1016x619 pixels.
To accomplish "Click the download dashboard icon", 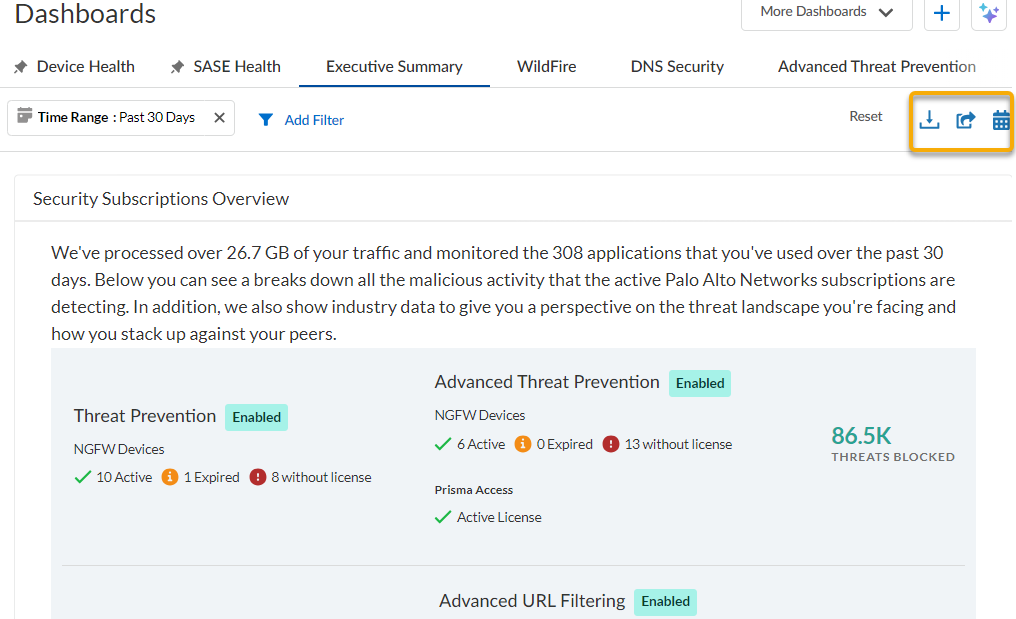I will click(x=930, y=120).
